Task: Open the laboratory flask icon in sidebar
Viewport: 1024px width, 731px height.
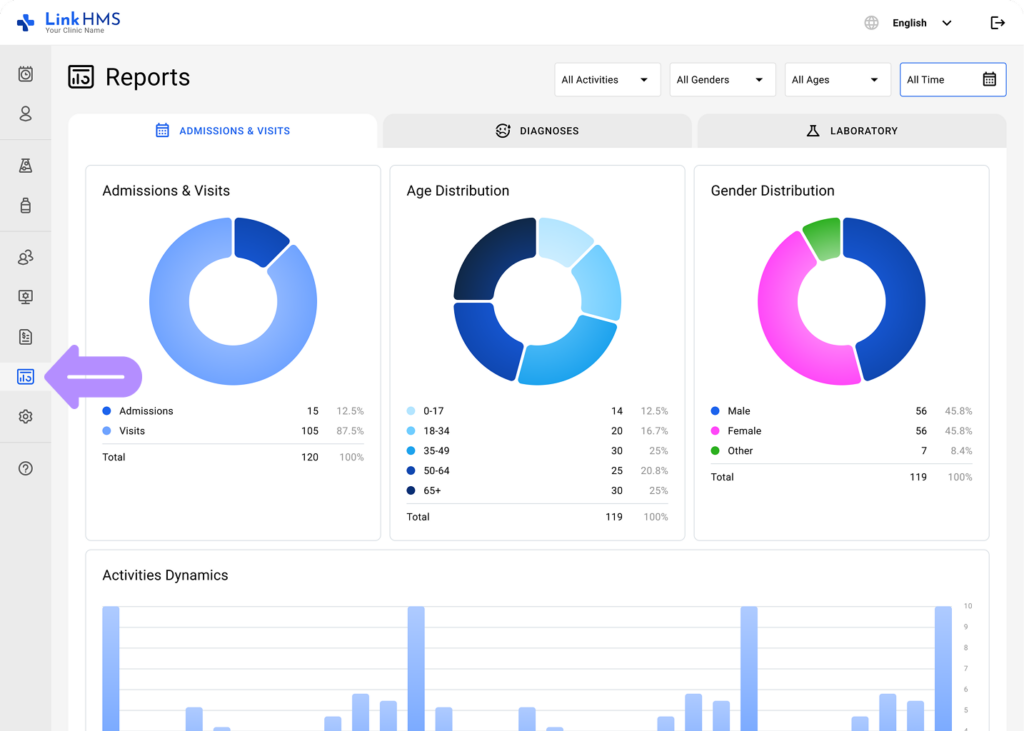Action: pos(24,164)
